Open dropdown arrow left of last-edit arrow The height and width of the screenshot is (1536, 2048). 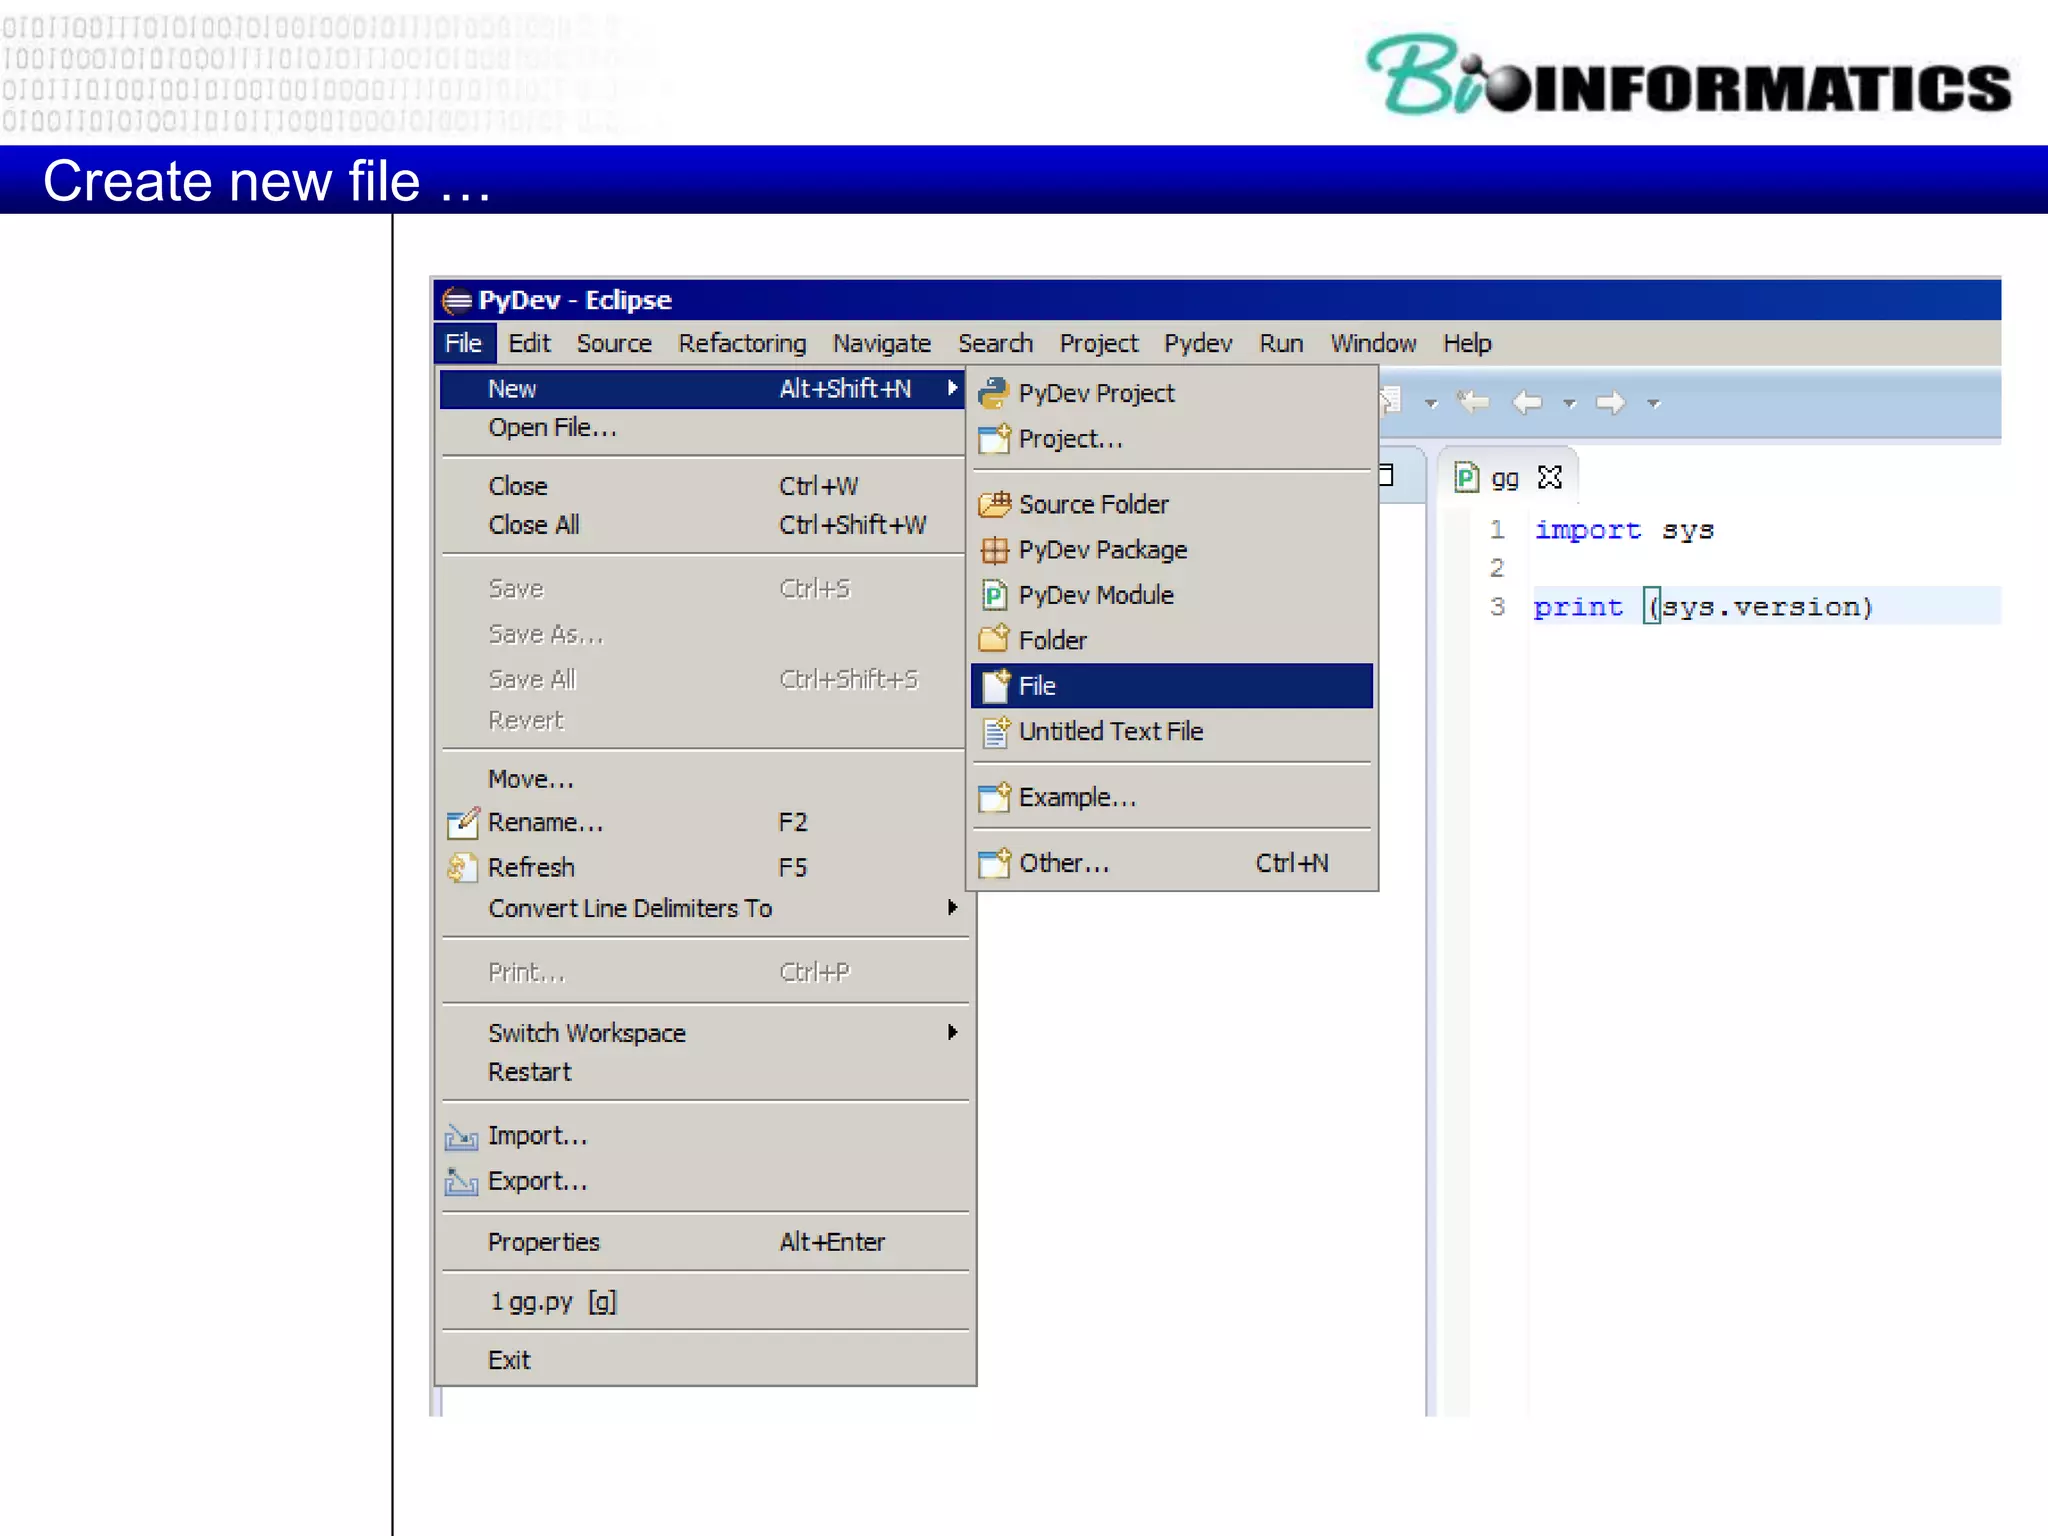point(1431,404)
